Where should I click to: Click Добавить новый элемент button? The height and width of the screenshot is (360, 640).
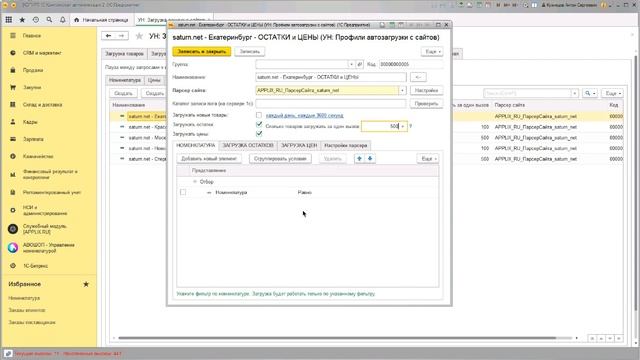[x=209, y=158]
